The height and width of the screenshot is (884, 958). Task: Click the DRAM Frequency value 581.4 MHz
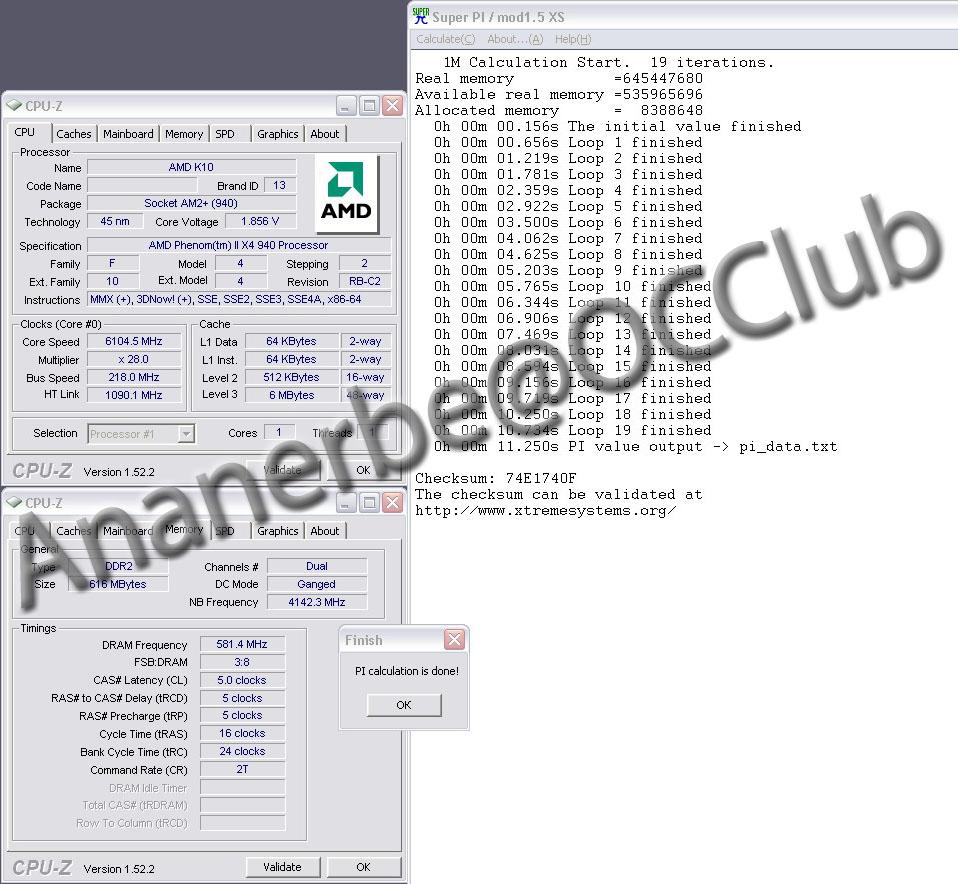click(242, 644)
